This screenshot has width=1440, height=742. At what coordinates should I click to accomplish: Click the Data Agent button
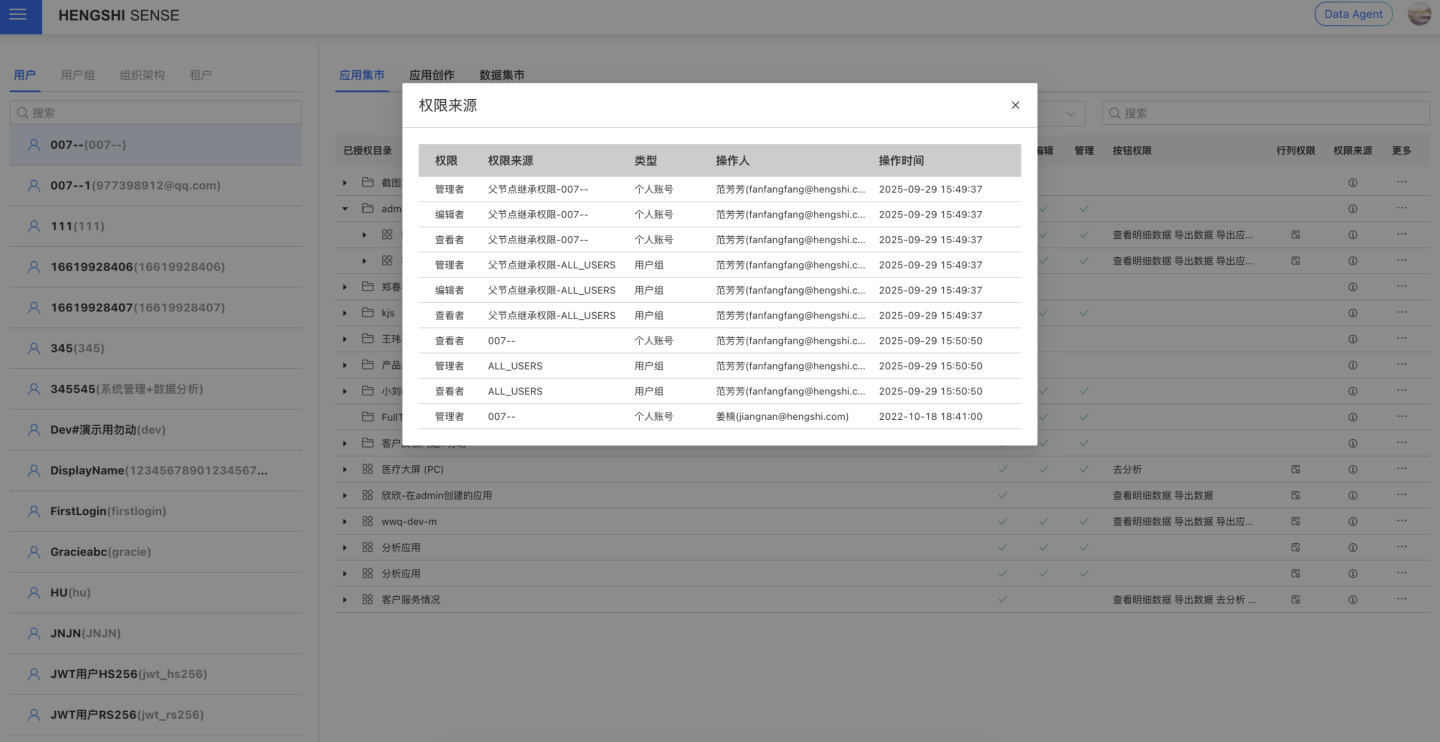(x=1352, y=14)
